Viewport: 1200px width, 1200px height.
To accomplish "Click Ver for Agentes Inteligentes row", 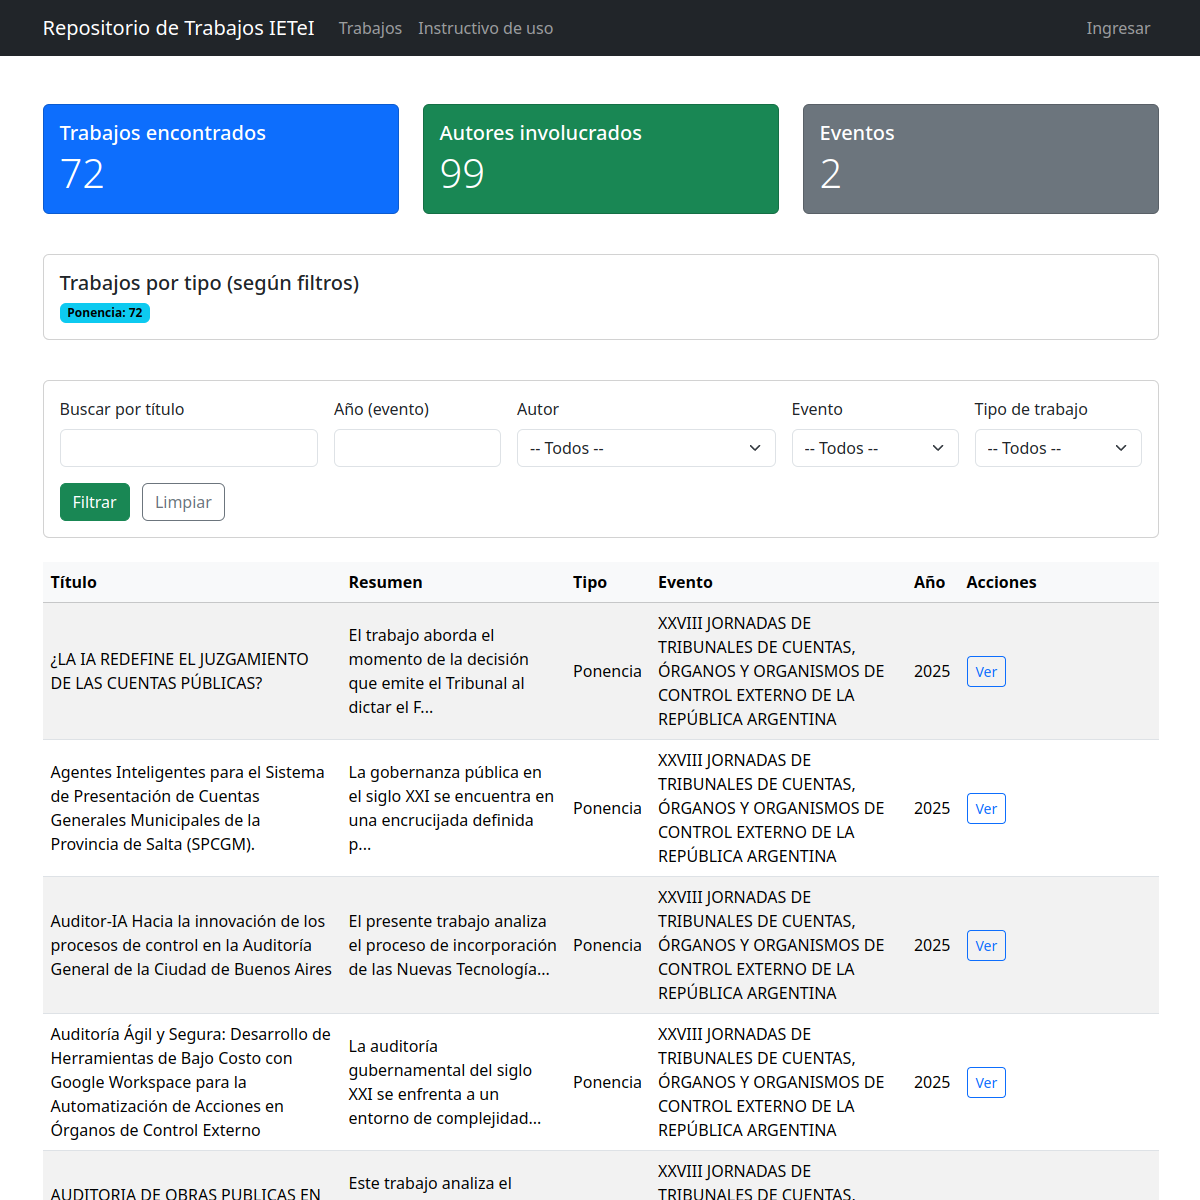I will click(x=986, y=808).
